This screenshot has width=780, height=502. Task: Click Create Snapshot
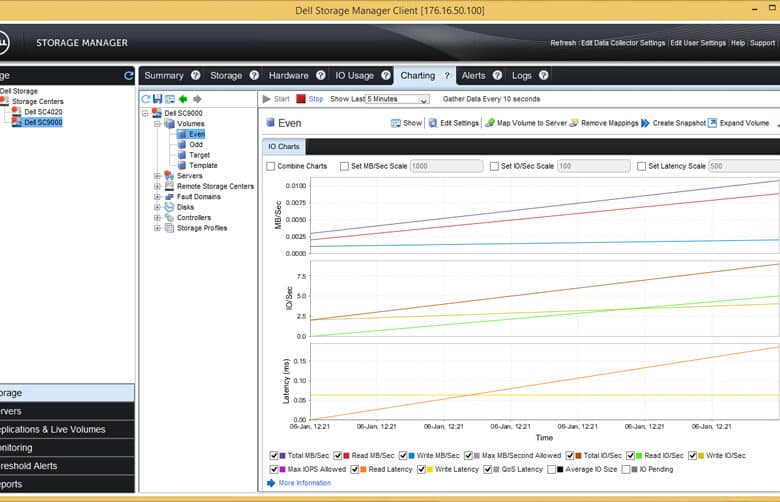tap(674, 123)
